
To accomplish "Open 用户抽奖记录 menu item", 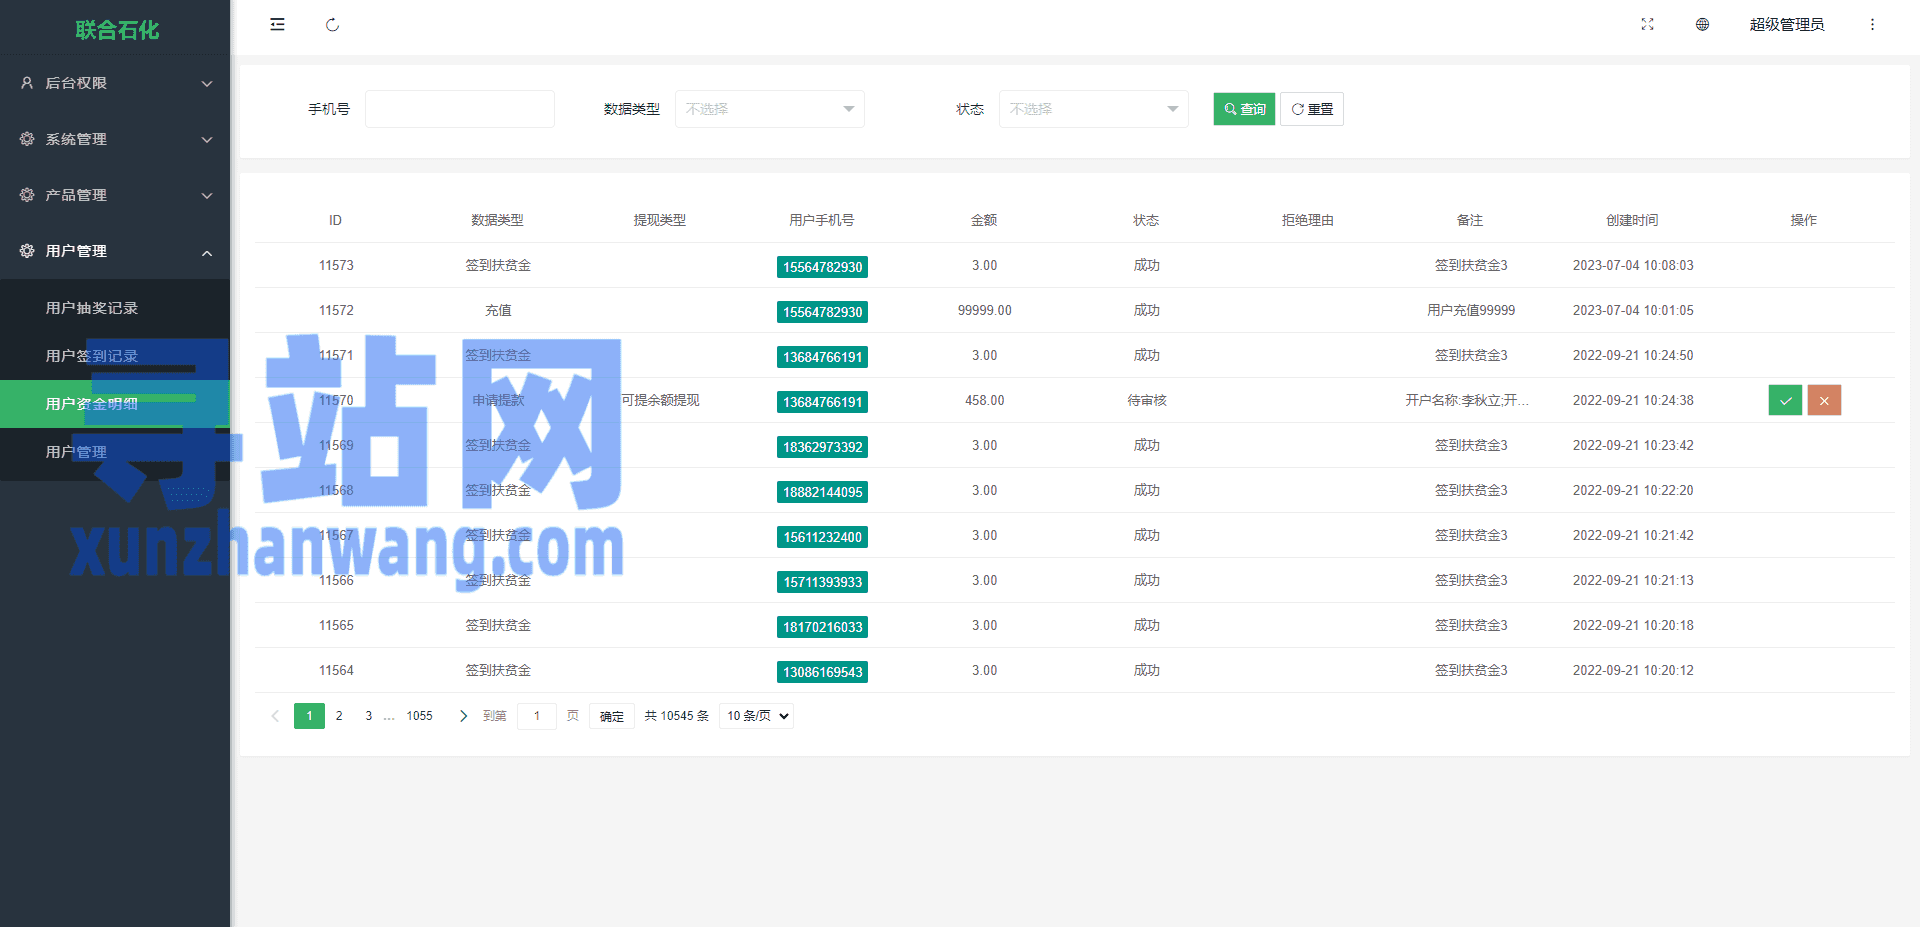I will pyautogui.click(x=115, y=308).
